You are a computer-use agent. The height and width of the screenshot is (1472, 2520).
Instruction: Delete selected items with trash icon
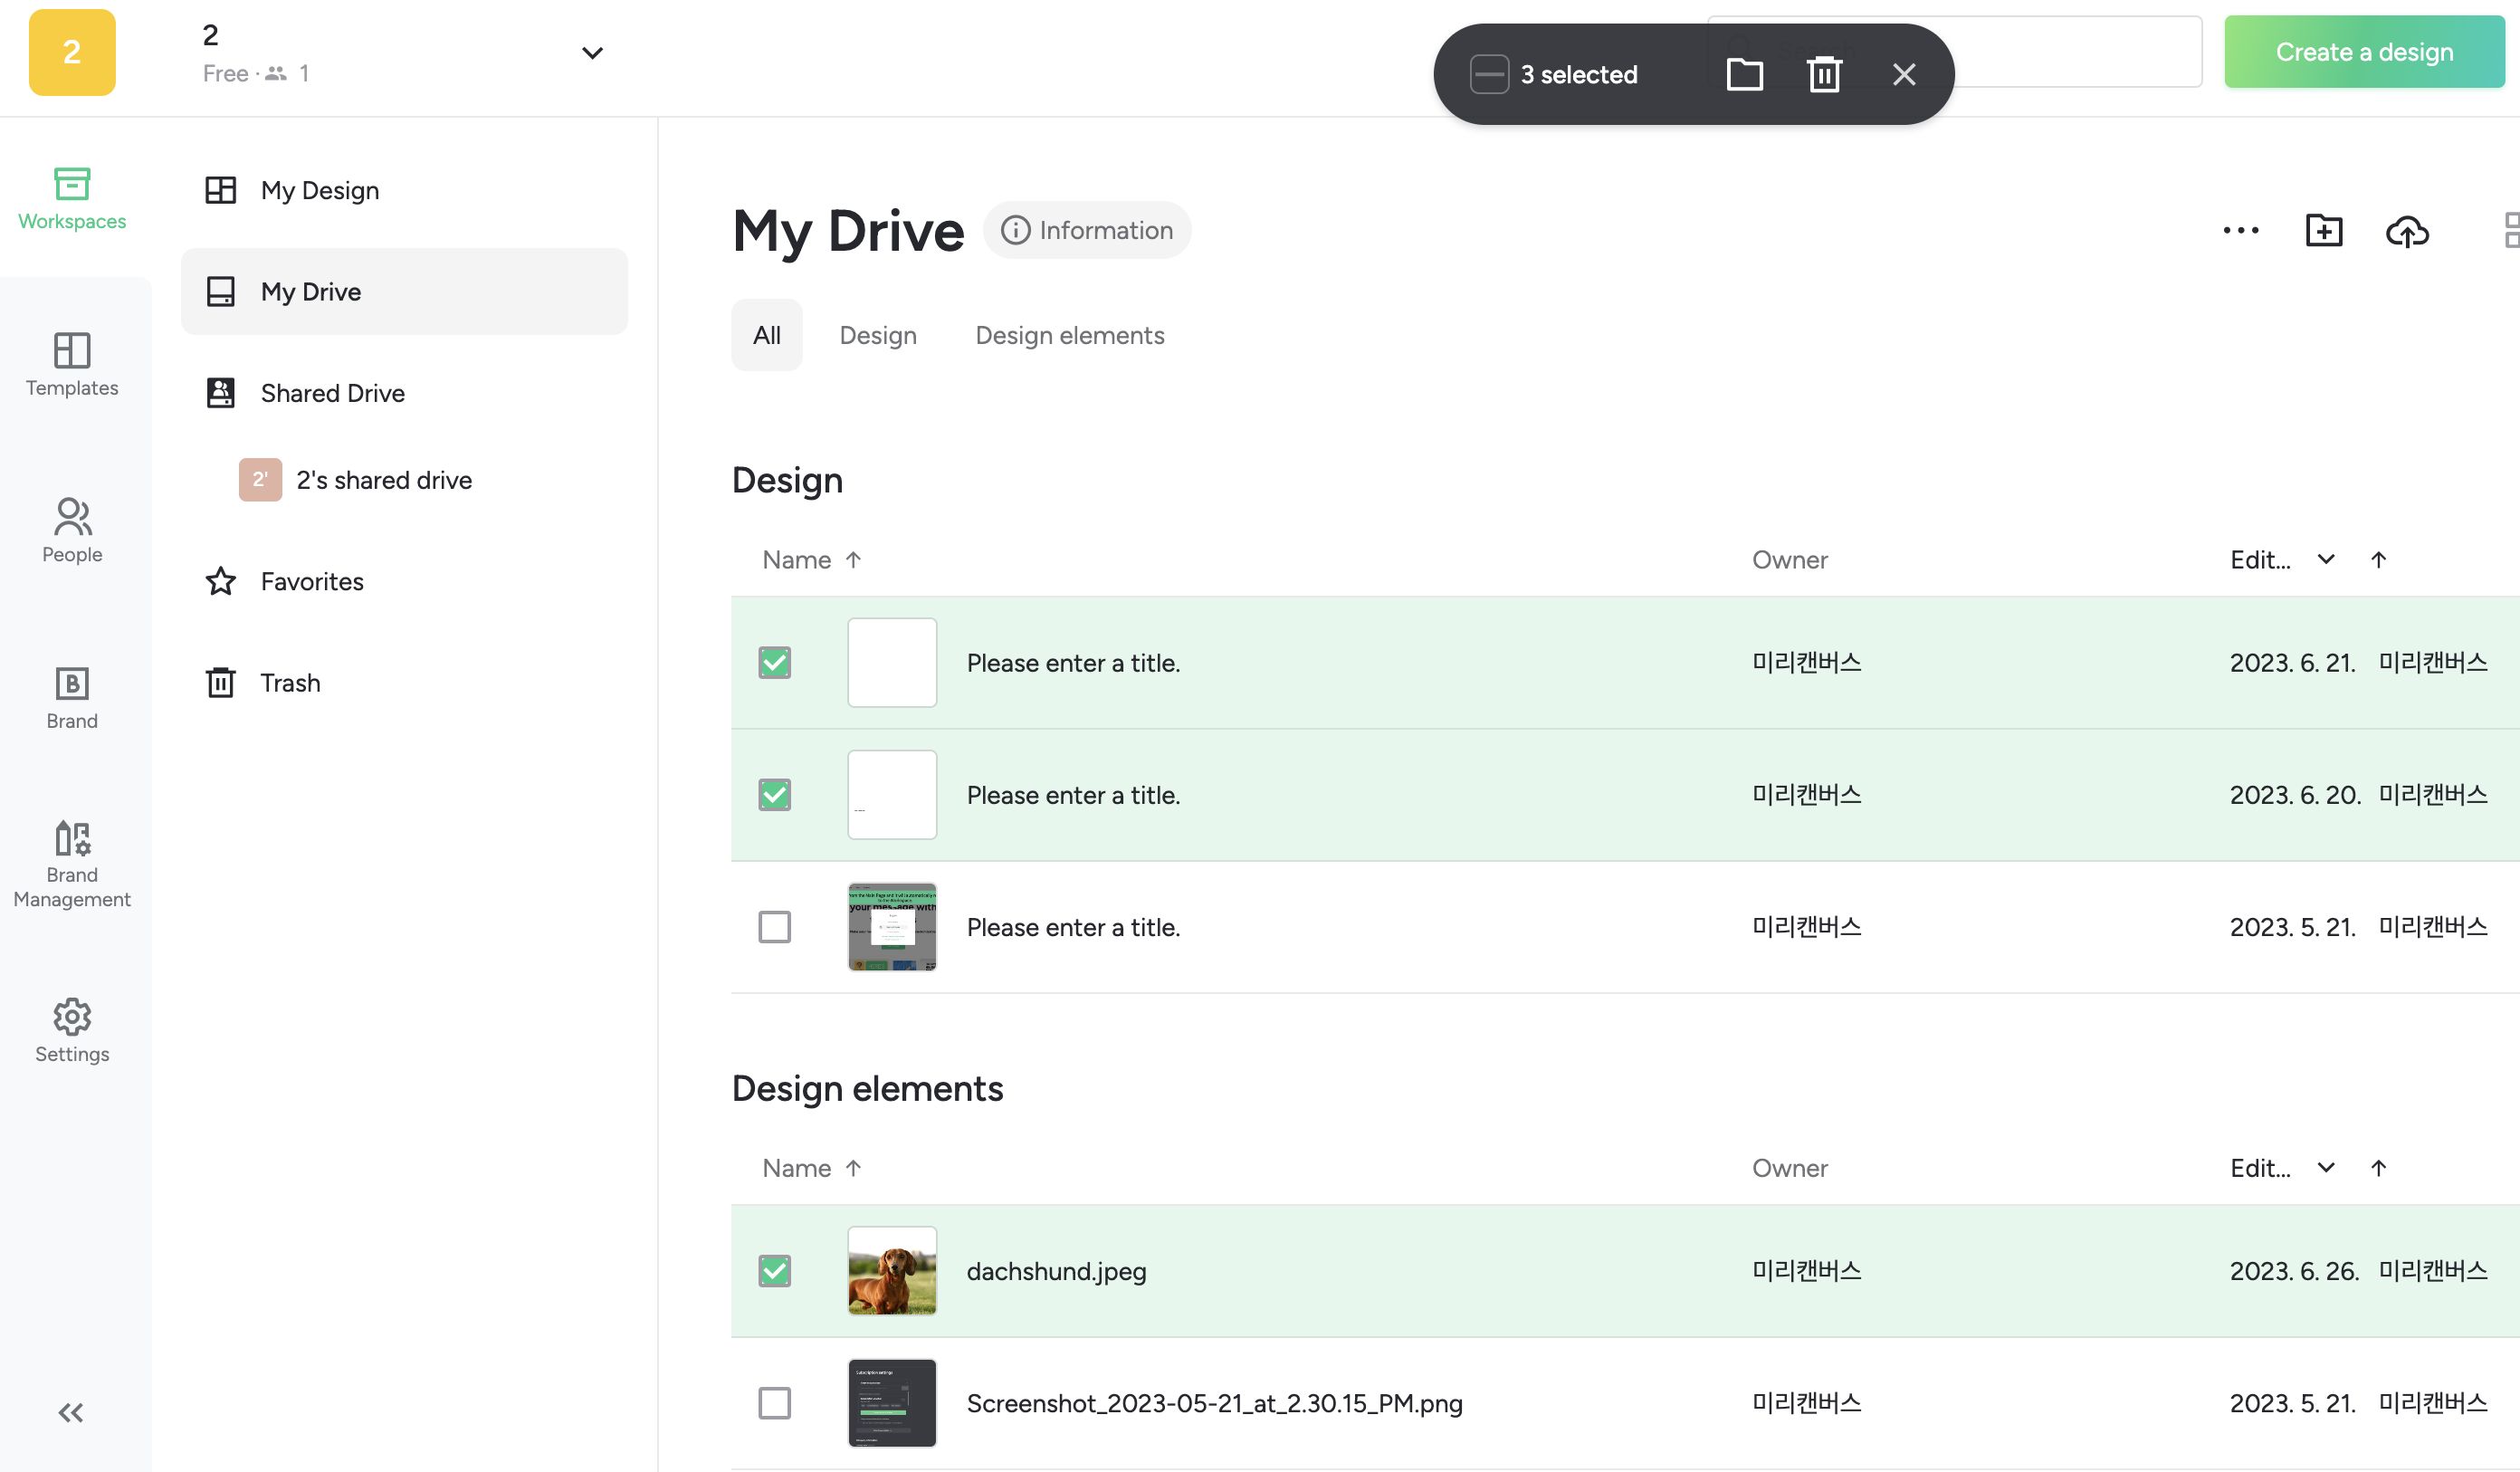1824,74
